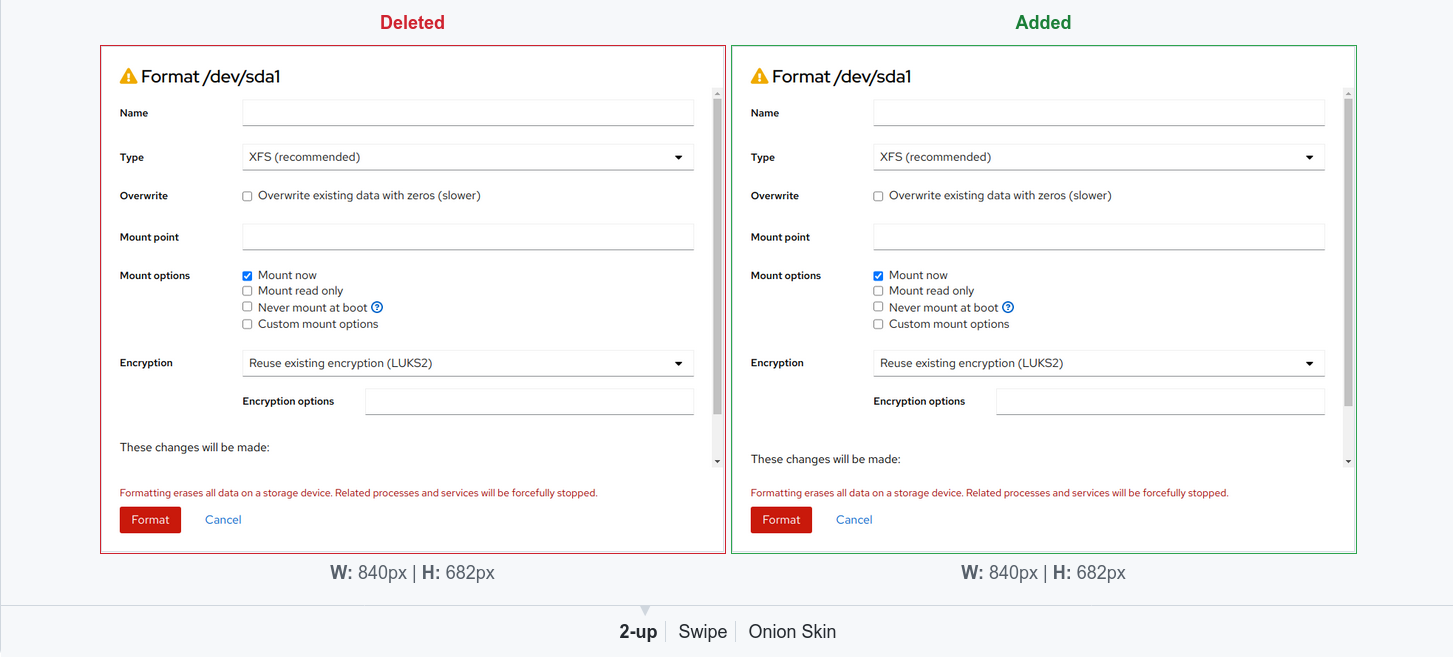Click scroll down arrow in Deleted dialog
This screenshot has width=1453, height=657.
(x=717, y=461)
